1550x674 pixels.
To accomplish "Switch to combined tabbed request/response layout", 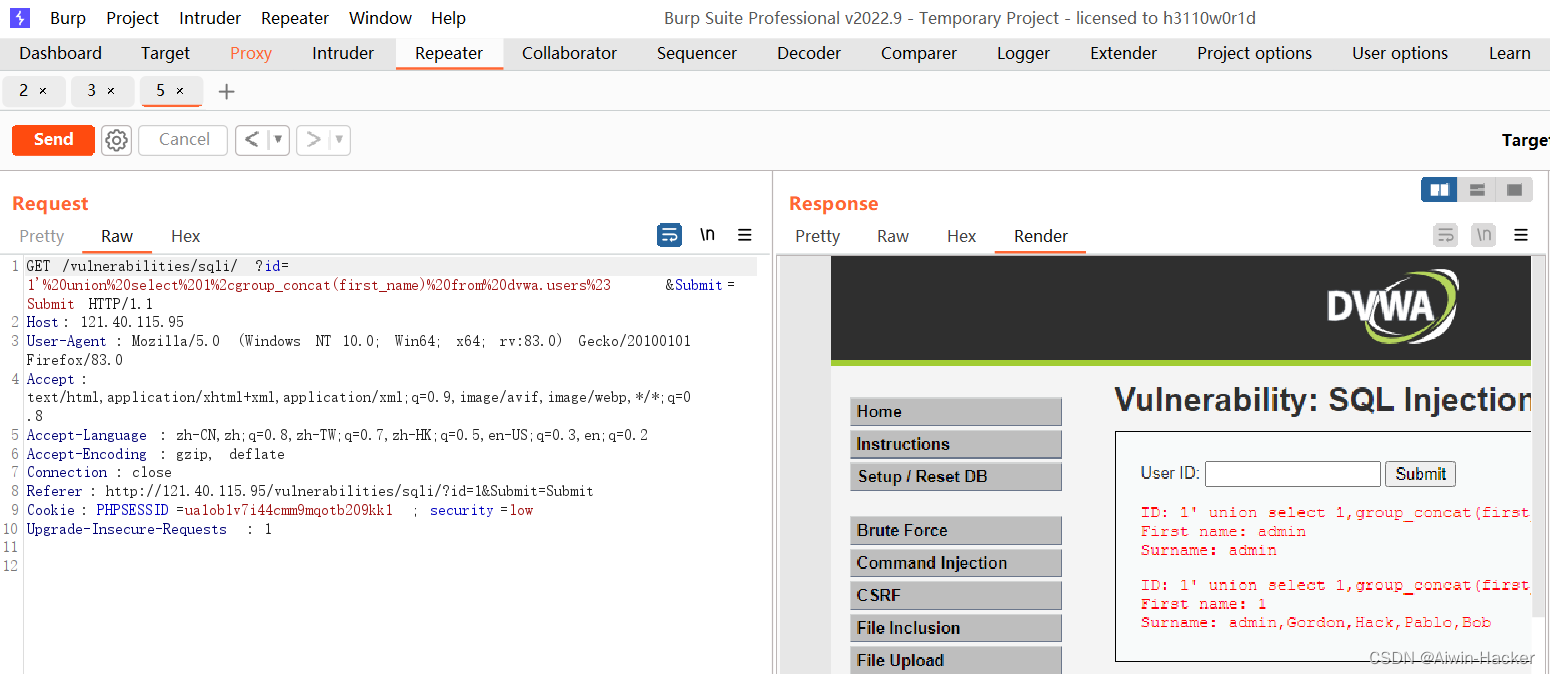I will (1514, 190).
